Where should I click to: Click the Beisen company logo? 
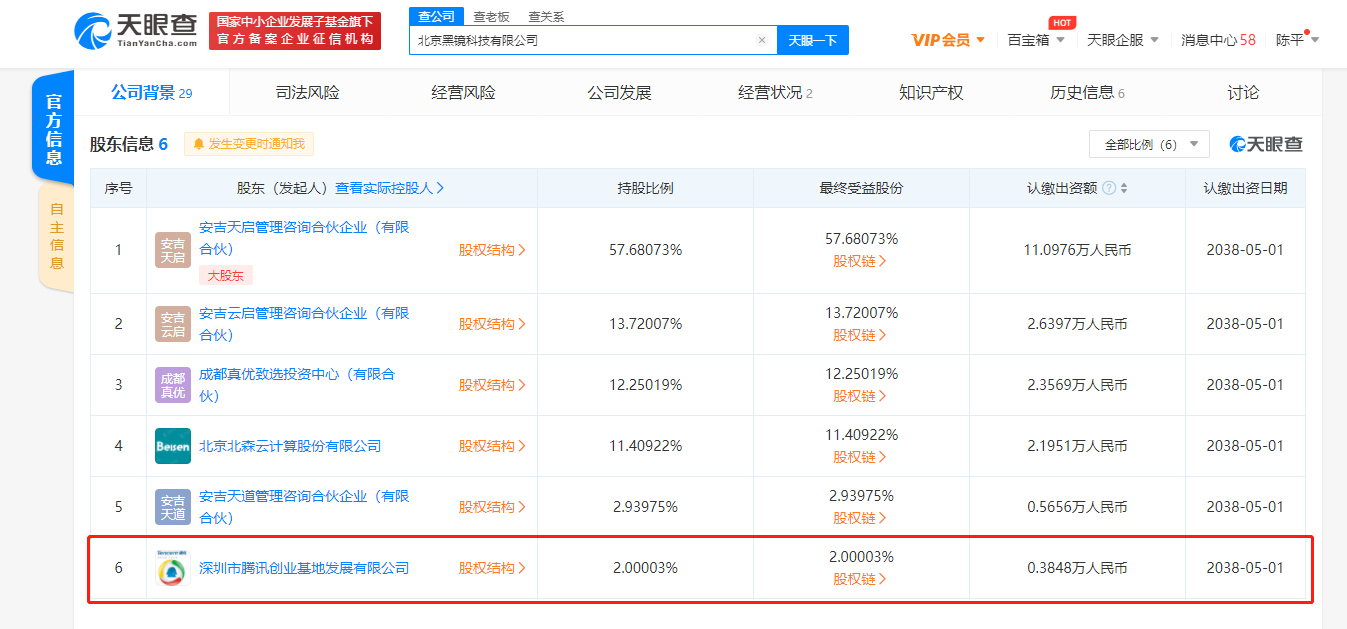coord(173,446)
